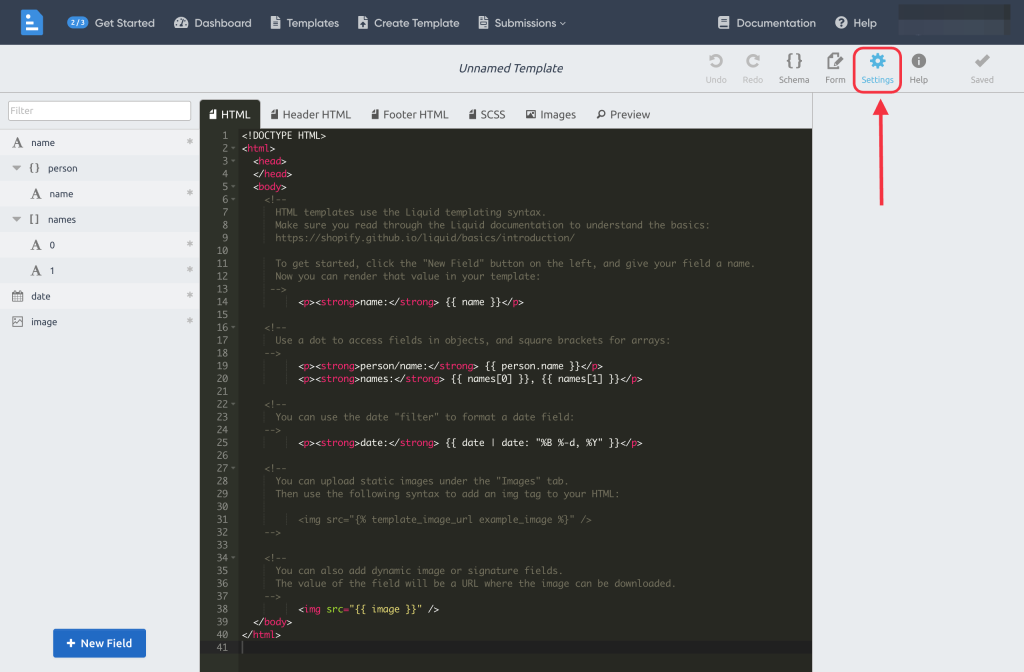
Task: Collapse the person object group
Action: point(17,168)
